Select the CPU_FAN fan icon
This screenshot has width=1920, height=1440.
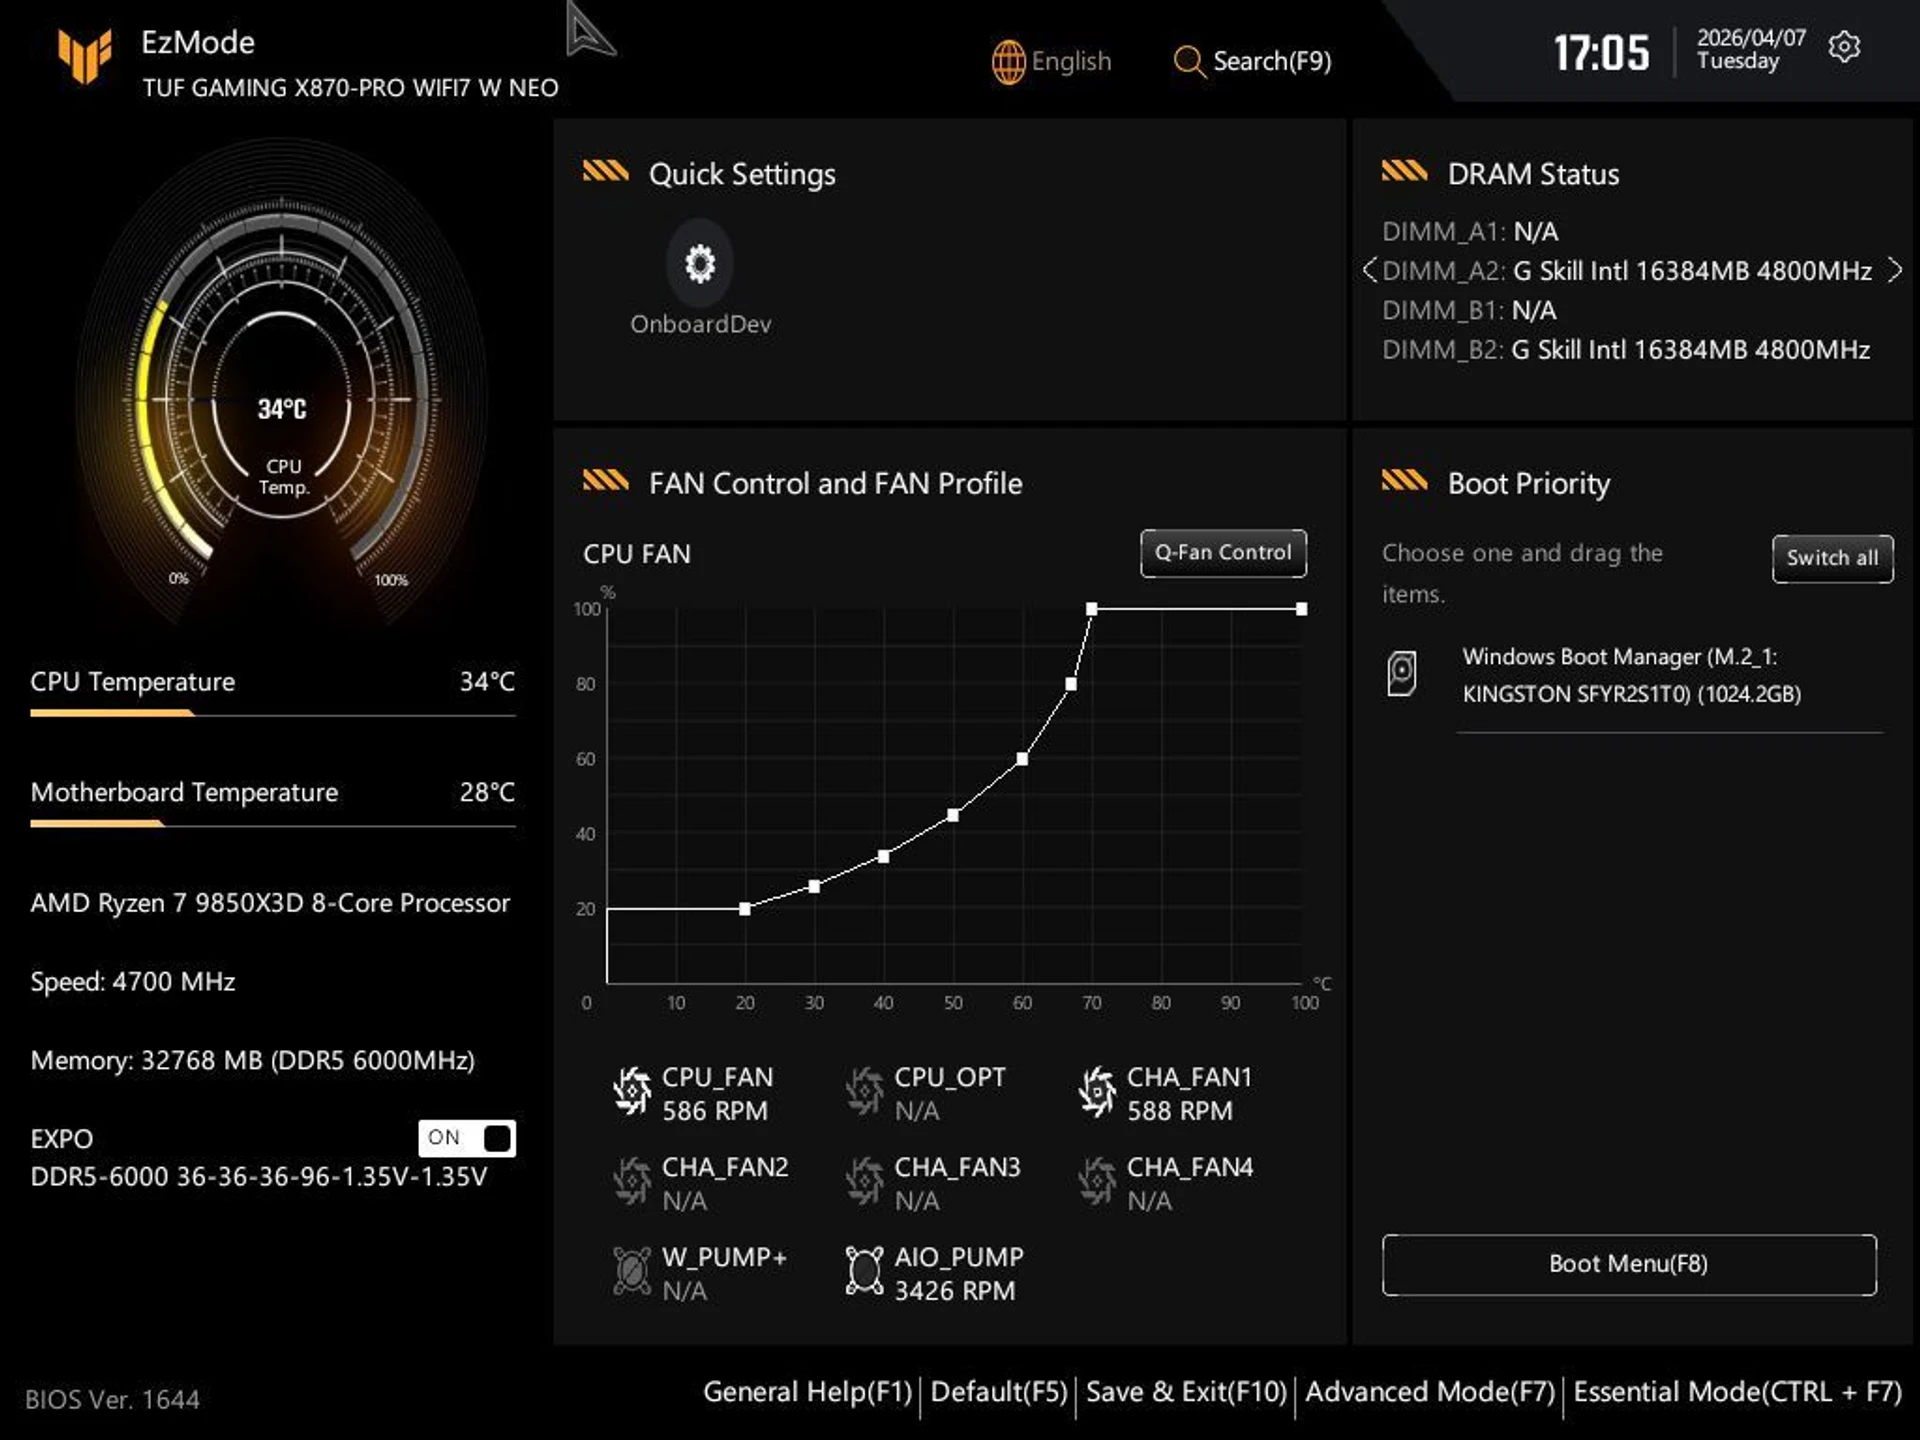coord(631,1092)
